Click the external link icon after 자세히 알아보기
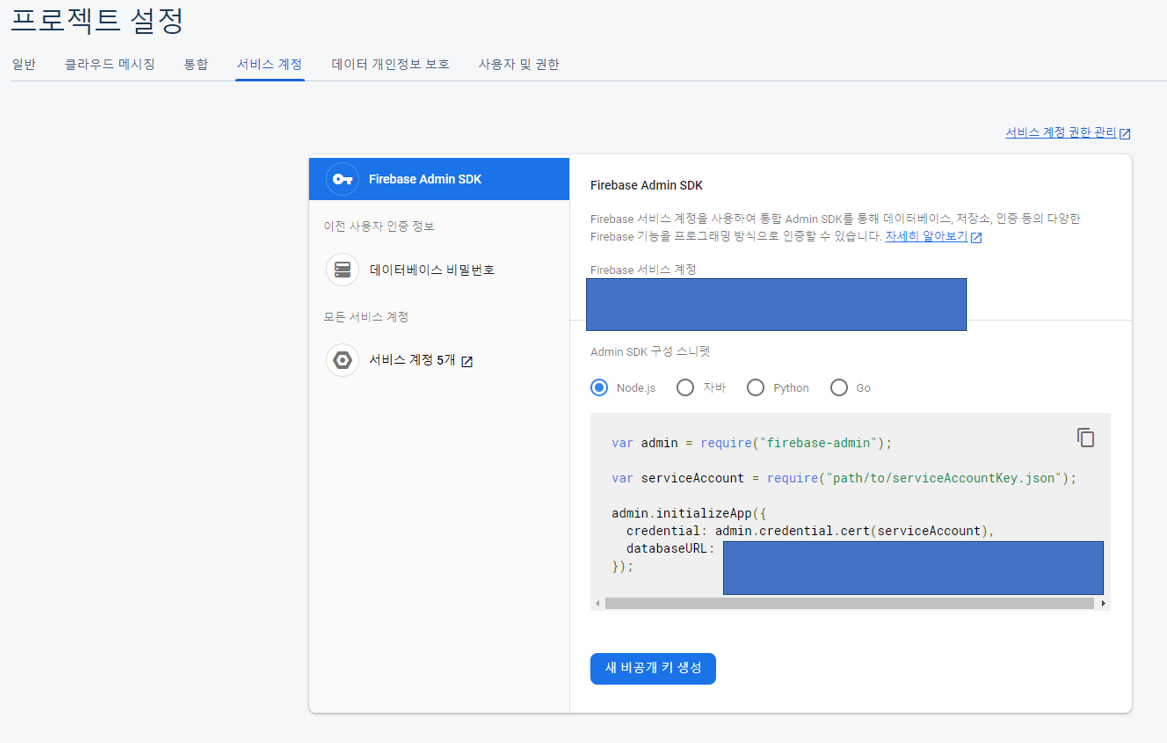This screenshot has width=1167, height=743. pyautogui.click(x=976, y=237)
